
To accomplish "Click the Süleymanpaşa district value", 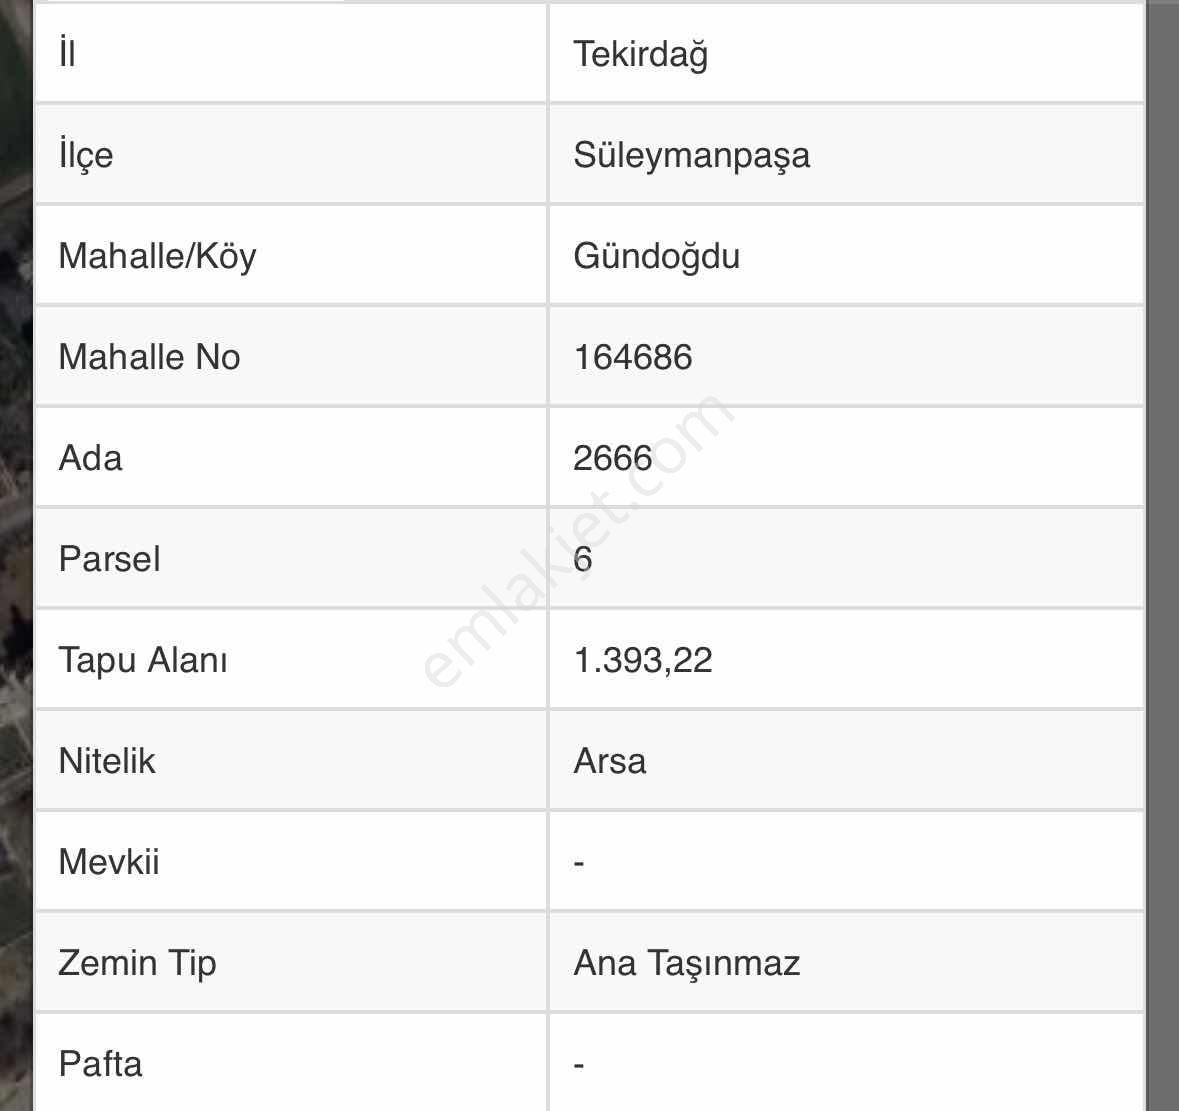I will pyautogui.click(x=691, y=155).
